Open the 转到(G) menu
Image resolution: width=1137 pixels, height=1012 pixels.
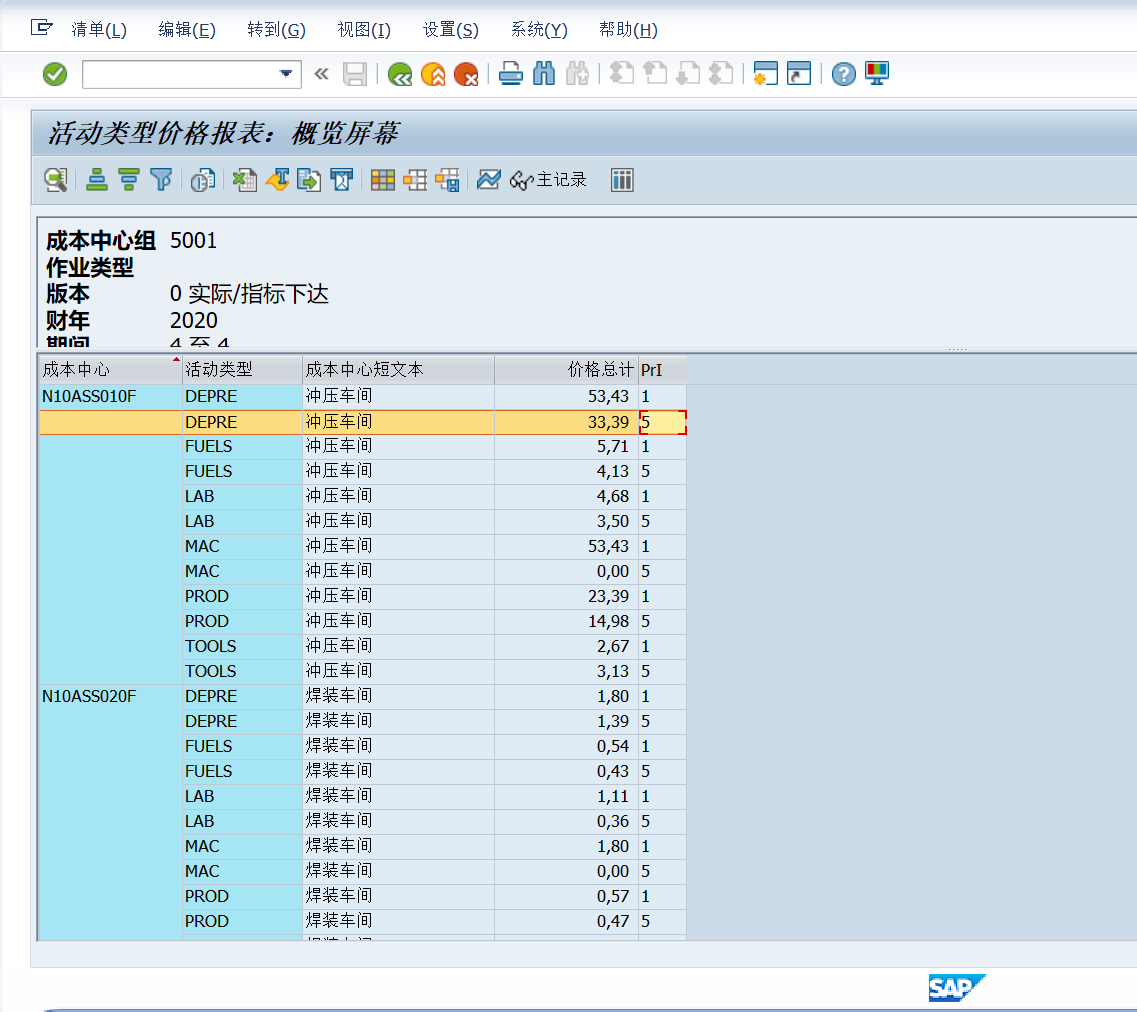[x=275, y=30]
